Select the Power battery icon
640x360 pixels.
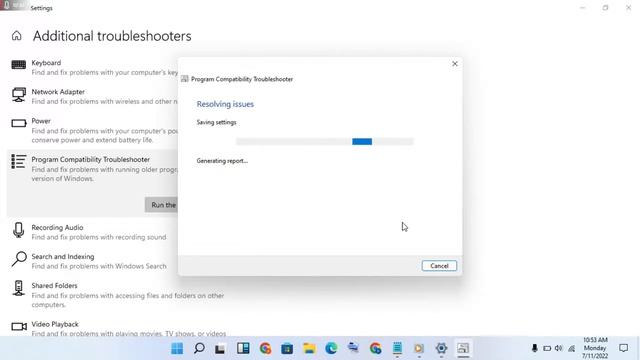click(18, 123)
